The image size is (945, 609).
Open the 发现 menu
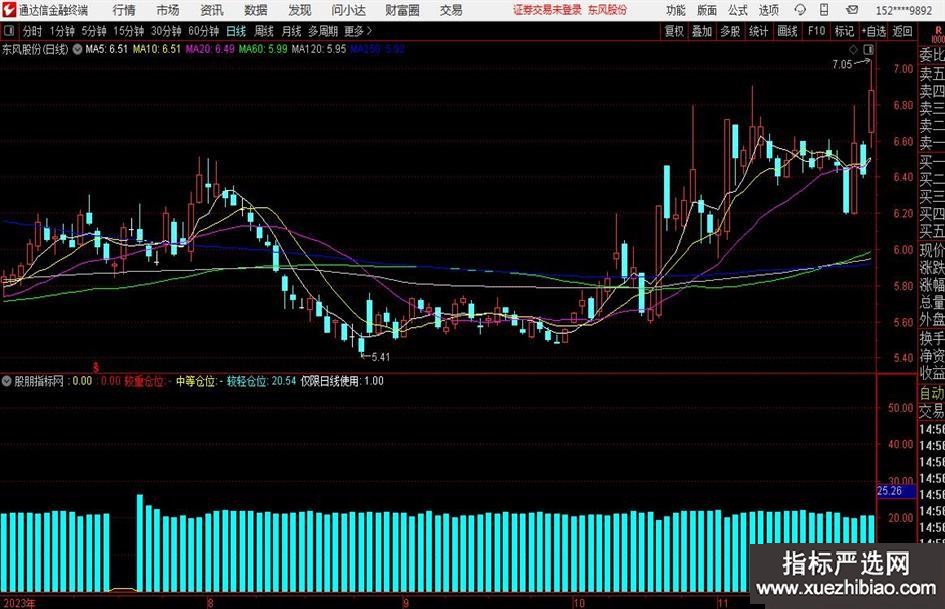coord(300,10)
